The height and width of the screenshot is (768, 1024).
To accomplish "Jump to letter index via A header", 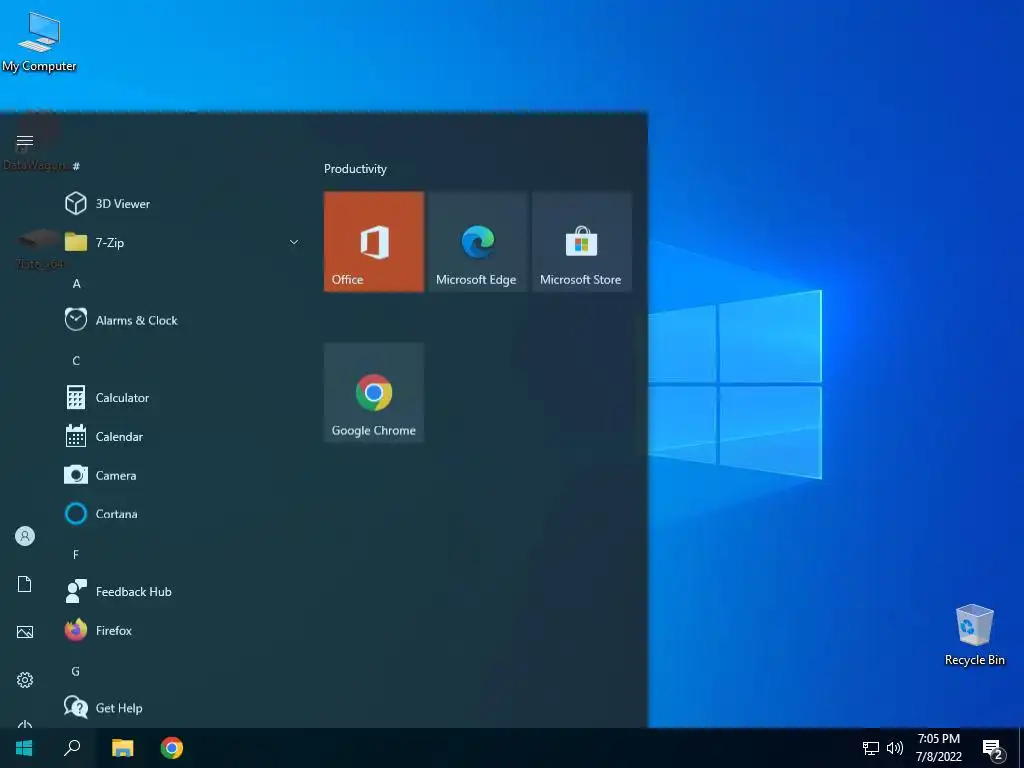I will pos(76,283).
